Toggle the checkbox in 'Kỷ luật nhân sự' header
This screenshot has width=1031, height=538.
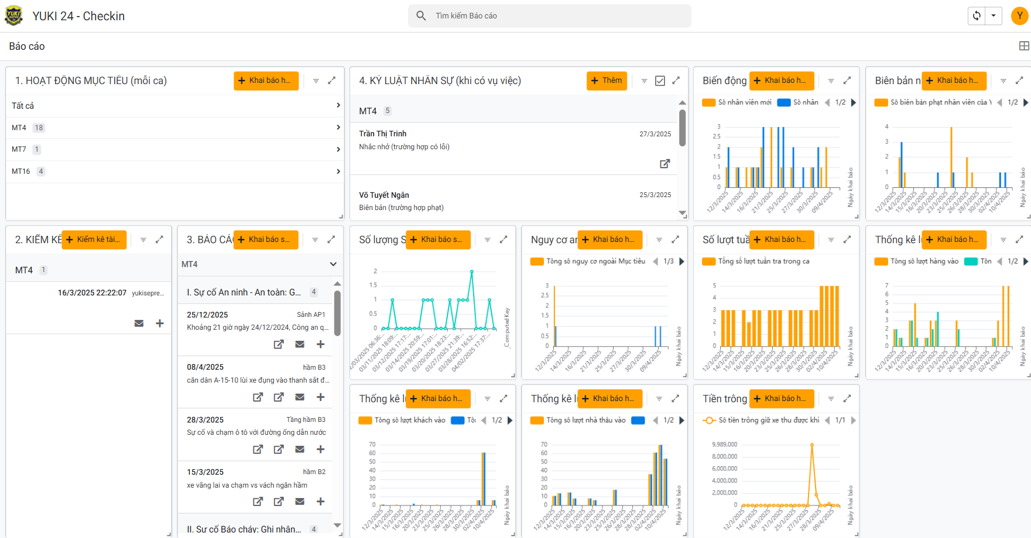point(660,81)
